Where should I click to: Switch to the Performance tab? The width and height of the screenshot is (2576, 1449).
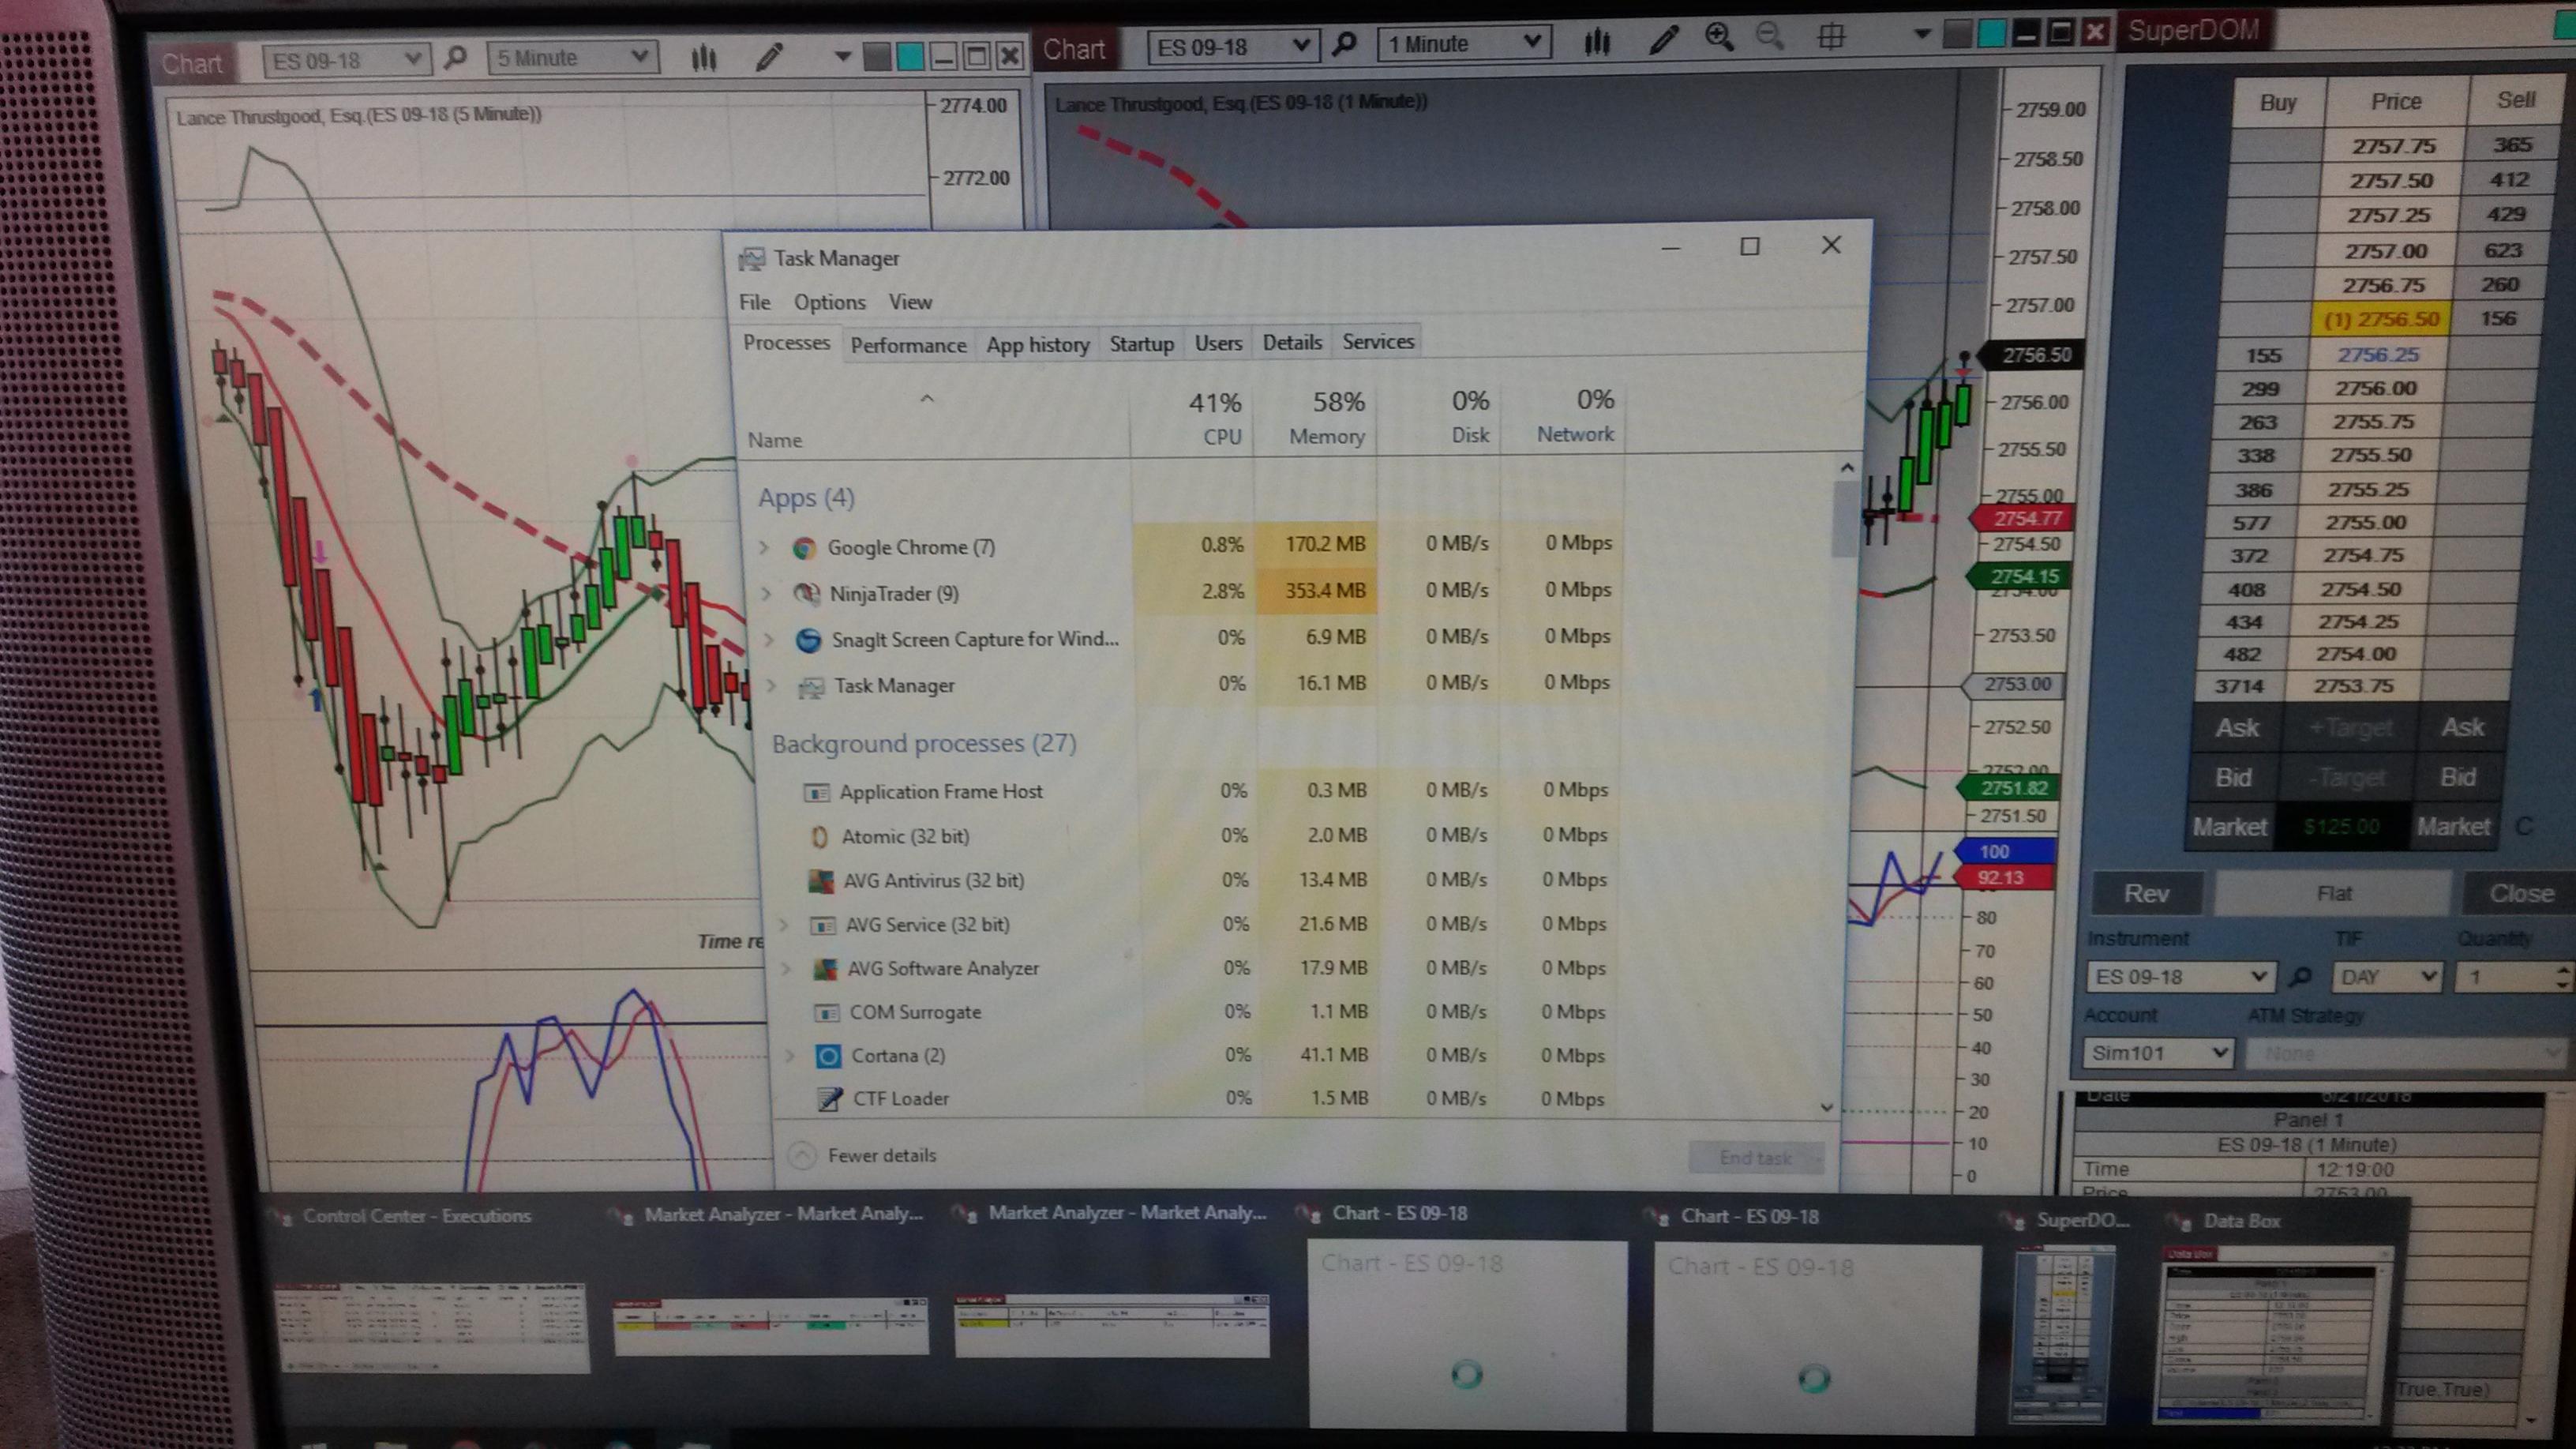tap(907, 345)
